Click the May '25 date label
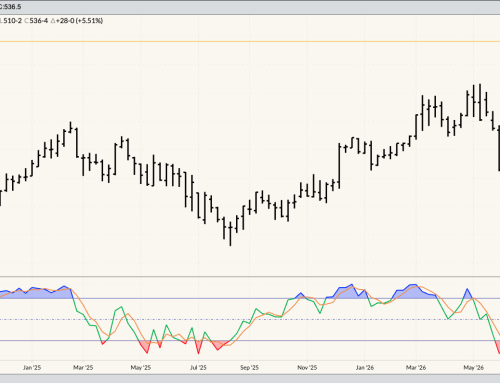This screenshot has height=383, width=500. tap(141, 368)
